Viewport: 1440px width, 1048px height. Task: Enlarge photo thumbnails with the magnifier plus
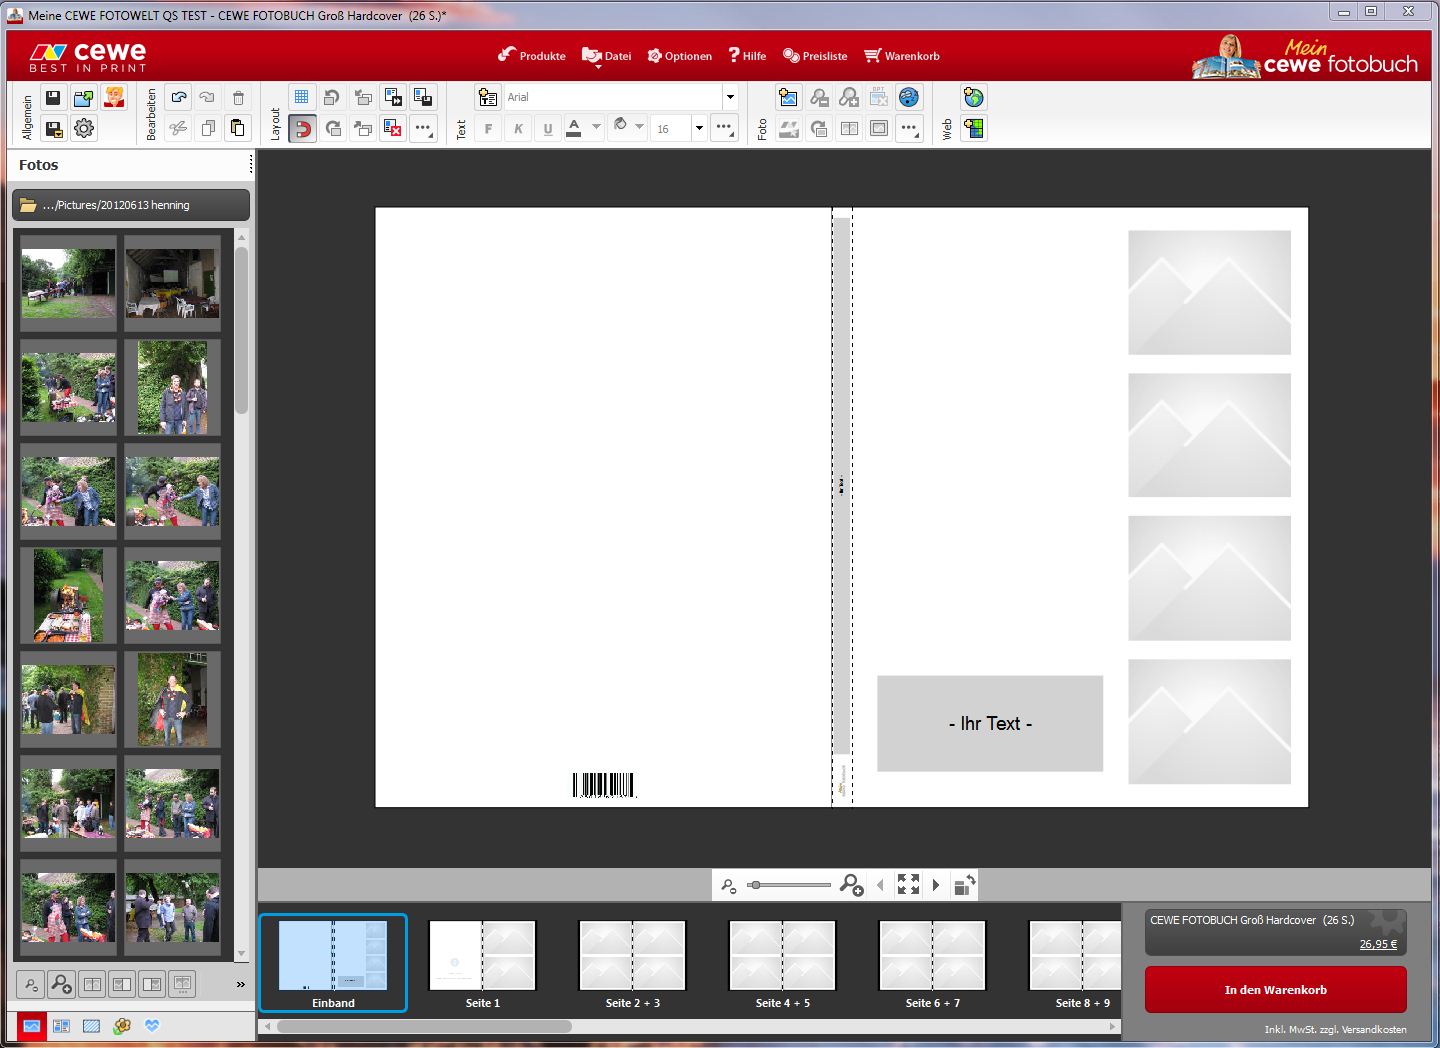61,985
